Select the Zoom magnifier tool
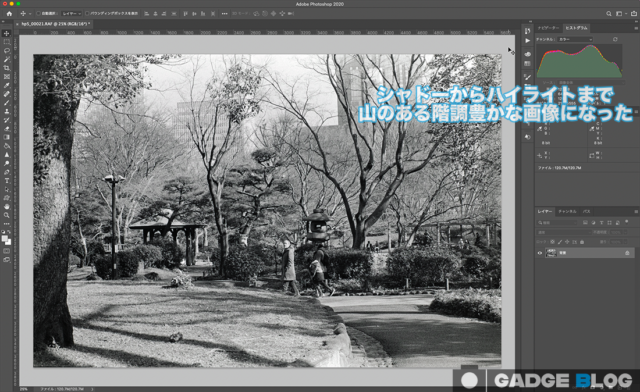640x392 pixels. (x=7, y=215)
